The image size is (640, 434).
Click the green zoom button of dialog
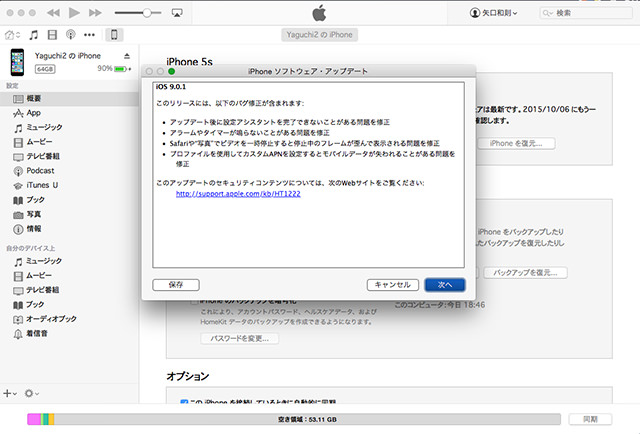(171, 71)
